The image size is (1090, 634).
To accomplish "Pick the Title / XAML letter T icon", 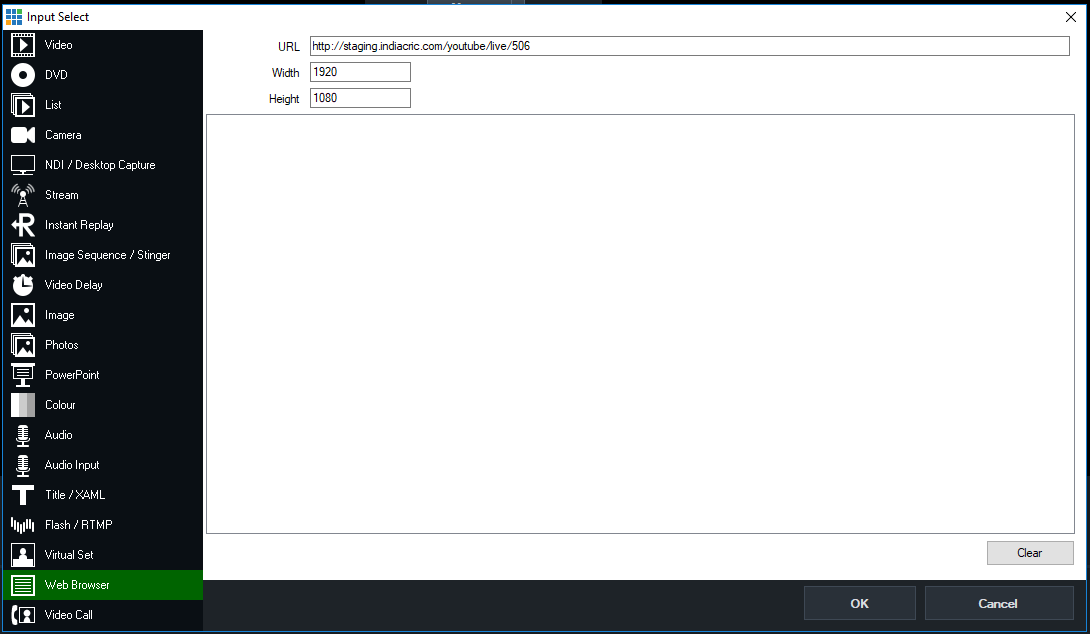I will tap(23, 495).
